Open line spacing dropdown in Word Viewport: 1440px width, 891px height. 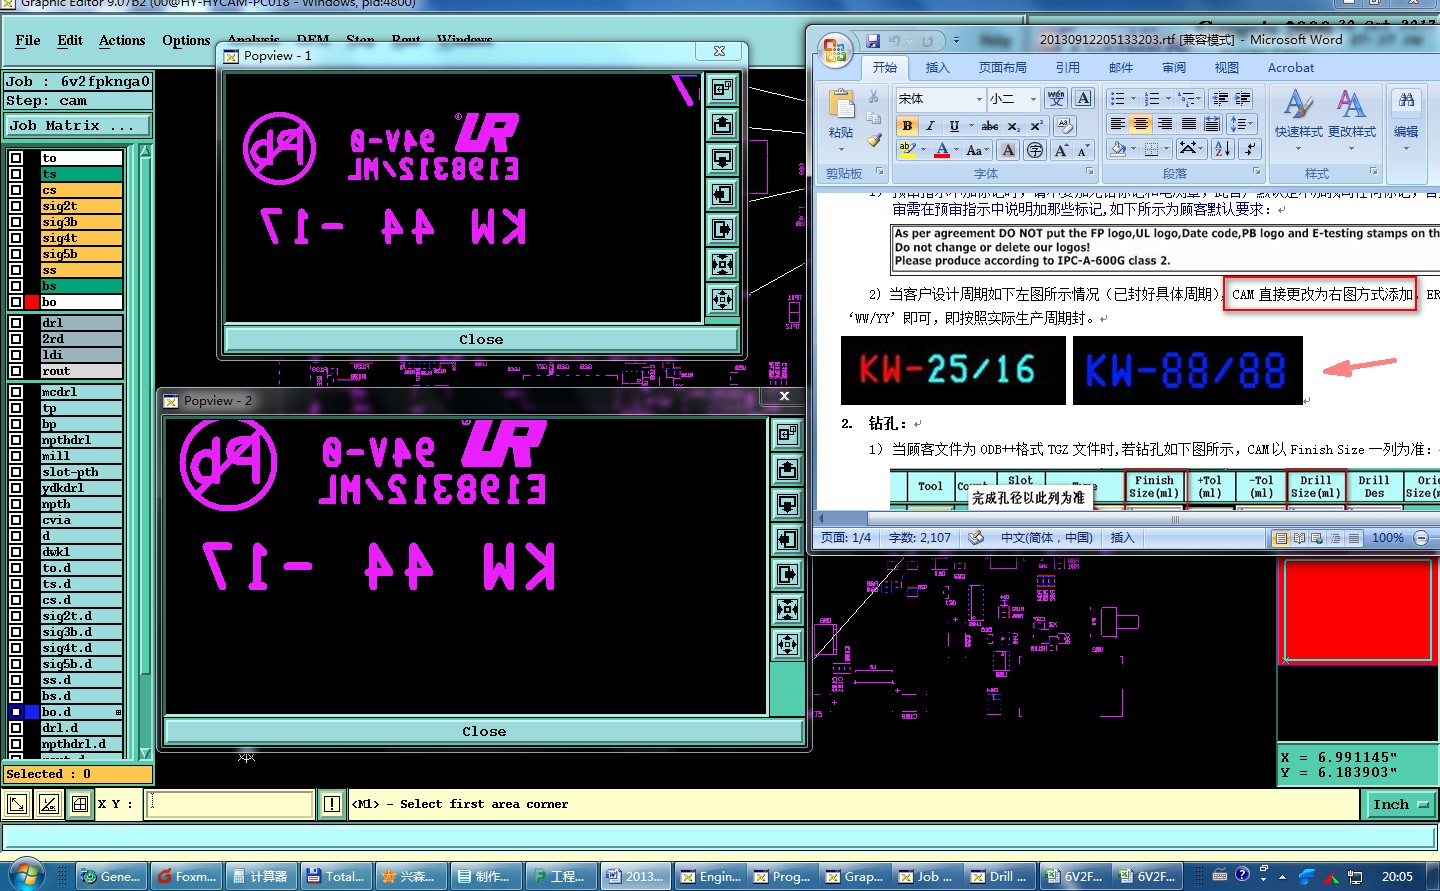[1242, 124]
